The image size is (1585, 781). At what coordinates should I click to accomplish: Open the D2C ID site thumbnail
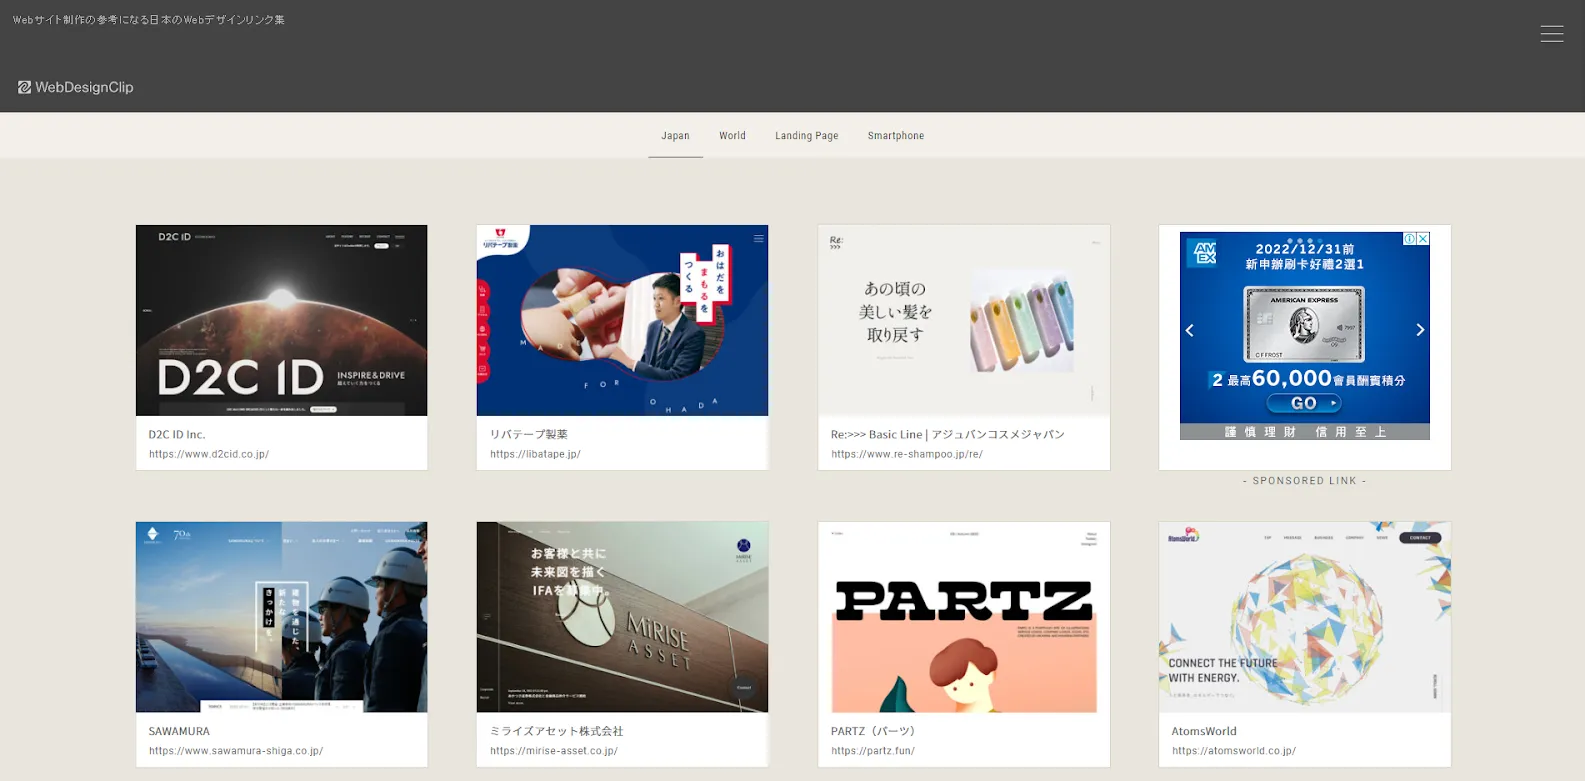coord(281,320)
